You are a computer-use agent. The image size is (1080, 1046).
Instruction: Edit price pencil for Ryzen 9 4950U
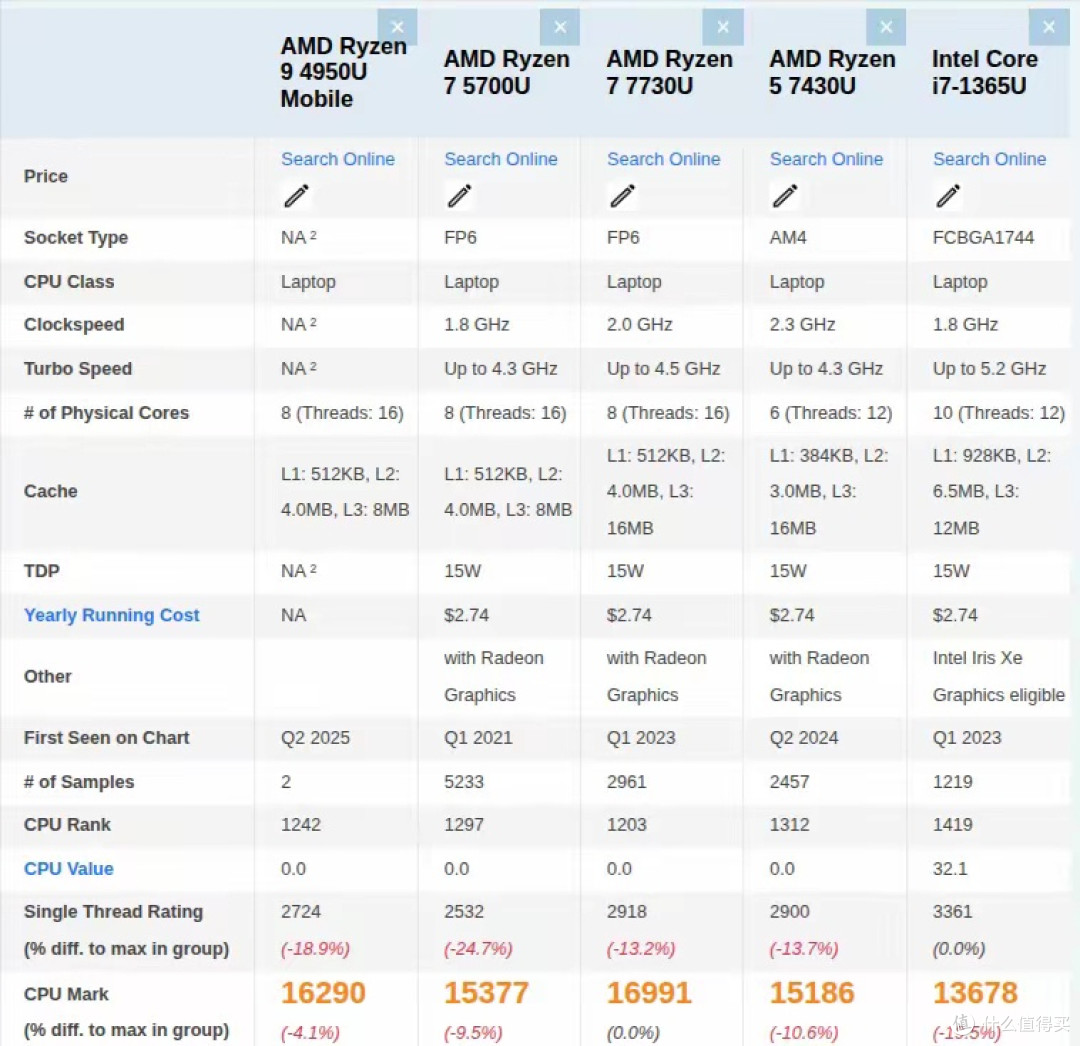[x=297, y=196]
